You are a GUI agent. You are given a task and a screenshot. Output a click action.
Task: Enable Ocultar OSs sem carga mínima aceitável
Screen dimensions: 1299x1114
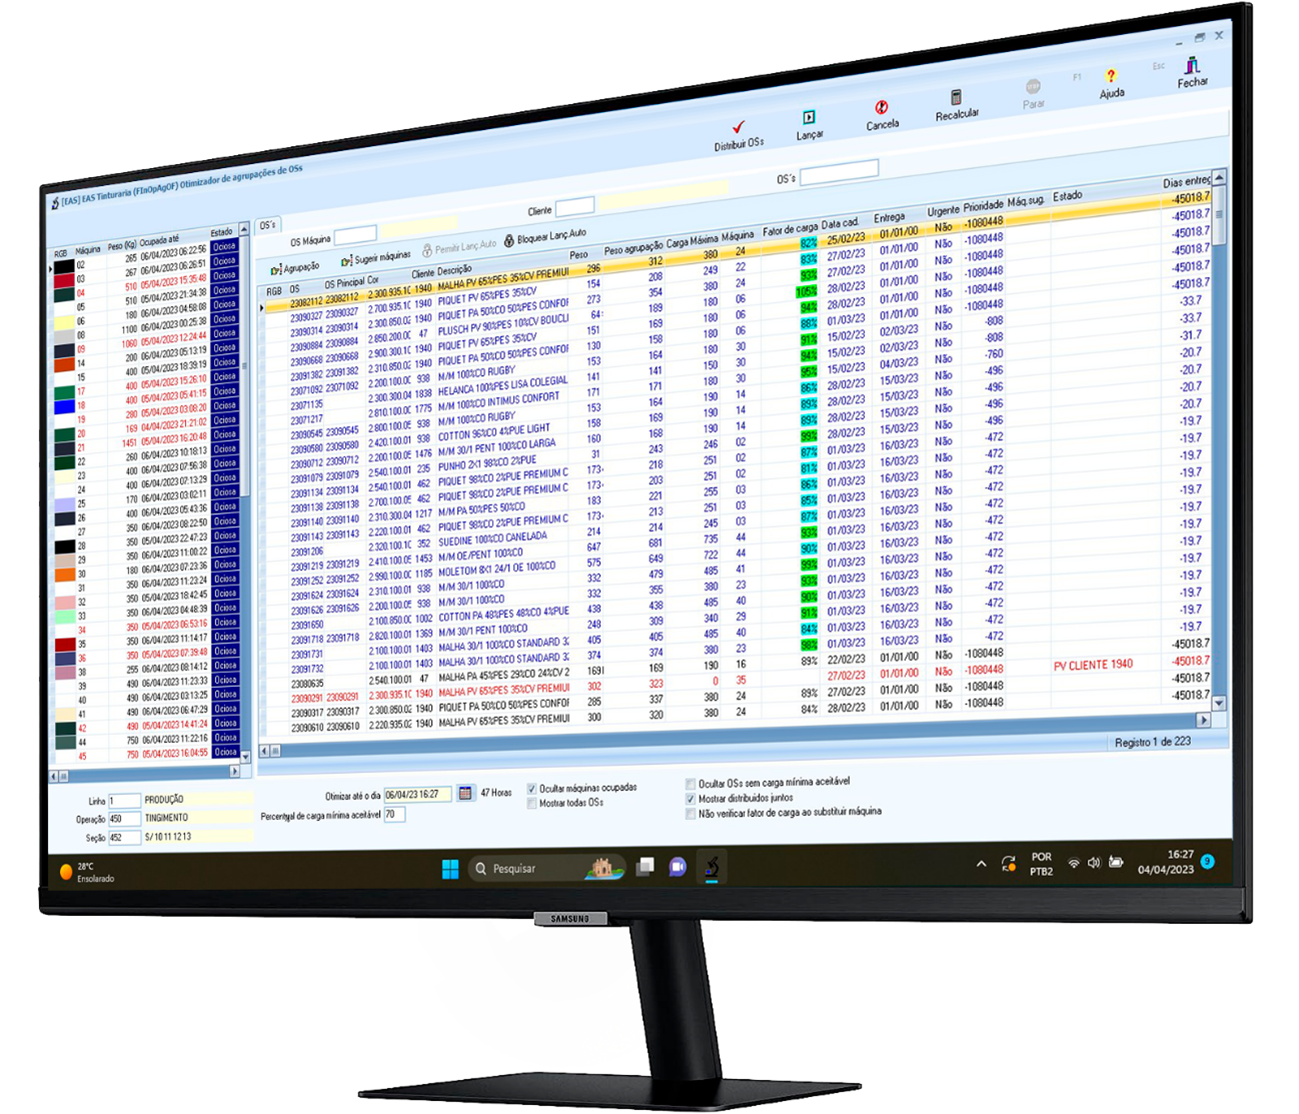(x=690, y=784)
